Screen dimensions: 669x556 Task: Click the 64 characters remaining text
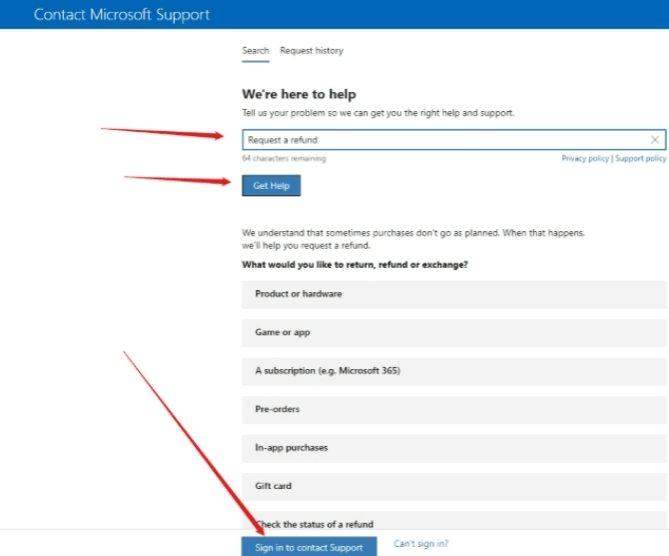pos(284,158)
